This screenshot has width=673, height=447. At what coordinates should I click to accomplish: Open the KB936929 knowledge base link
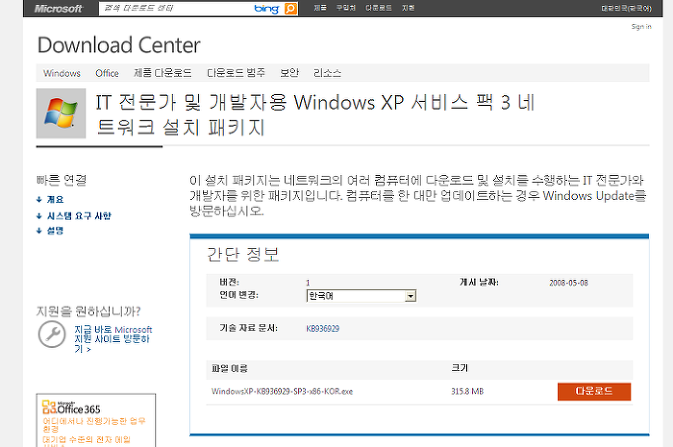click(323, 329)
